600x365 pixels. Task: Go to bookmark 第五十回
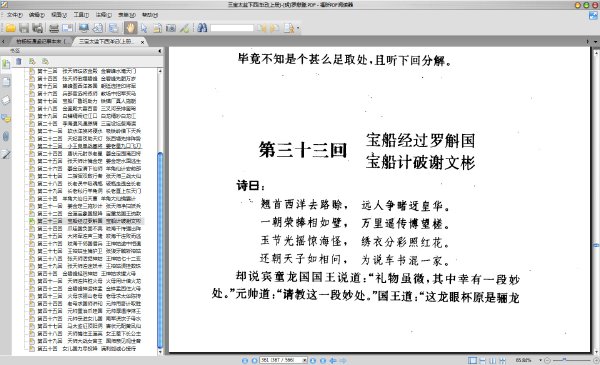pyautogui.click(x=85, y=349)
